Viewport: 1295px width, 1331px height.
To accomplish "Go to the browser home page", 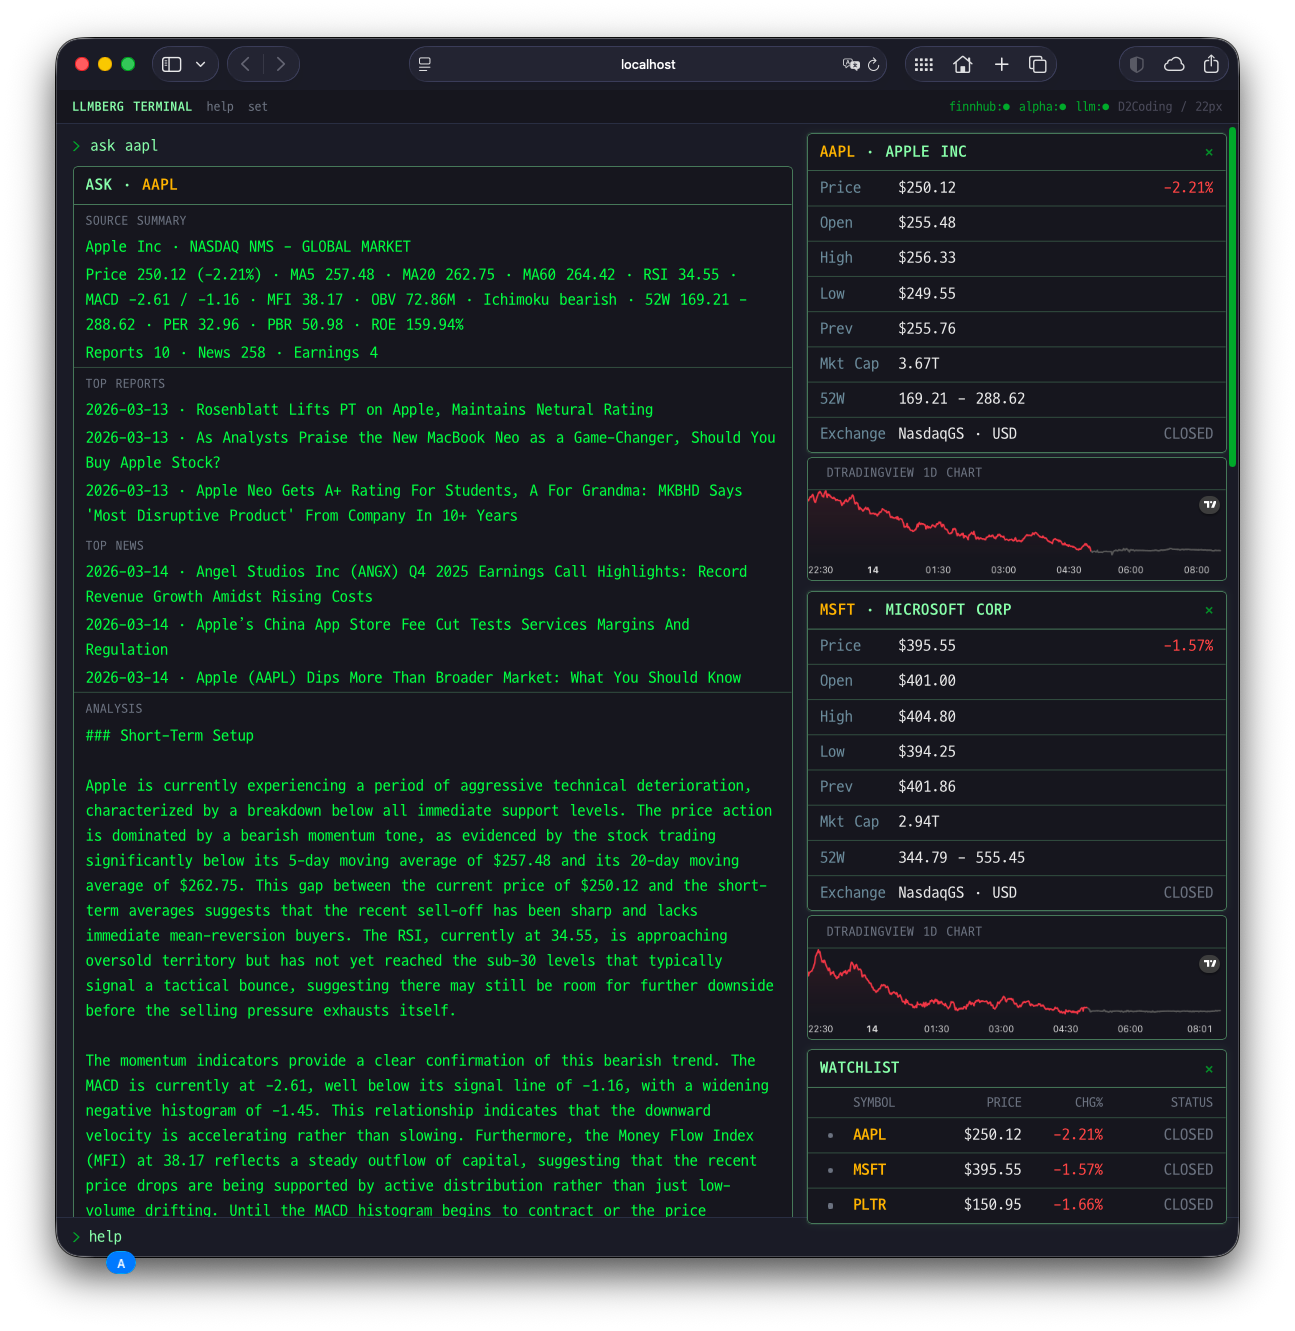I will tap(963, 64).
